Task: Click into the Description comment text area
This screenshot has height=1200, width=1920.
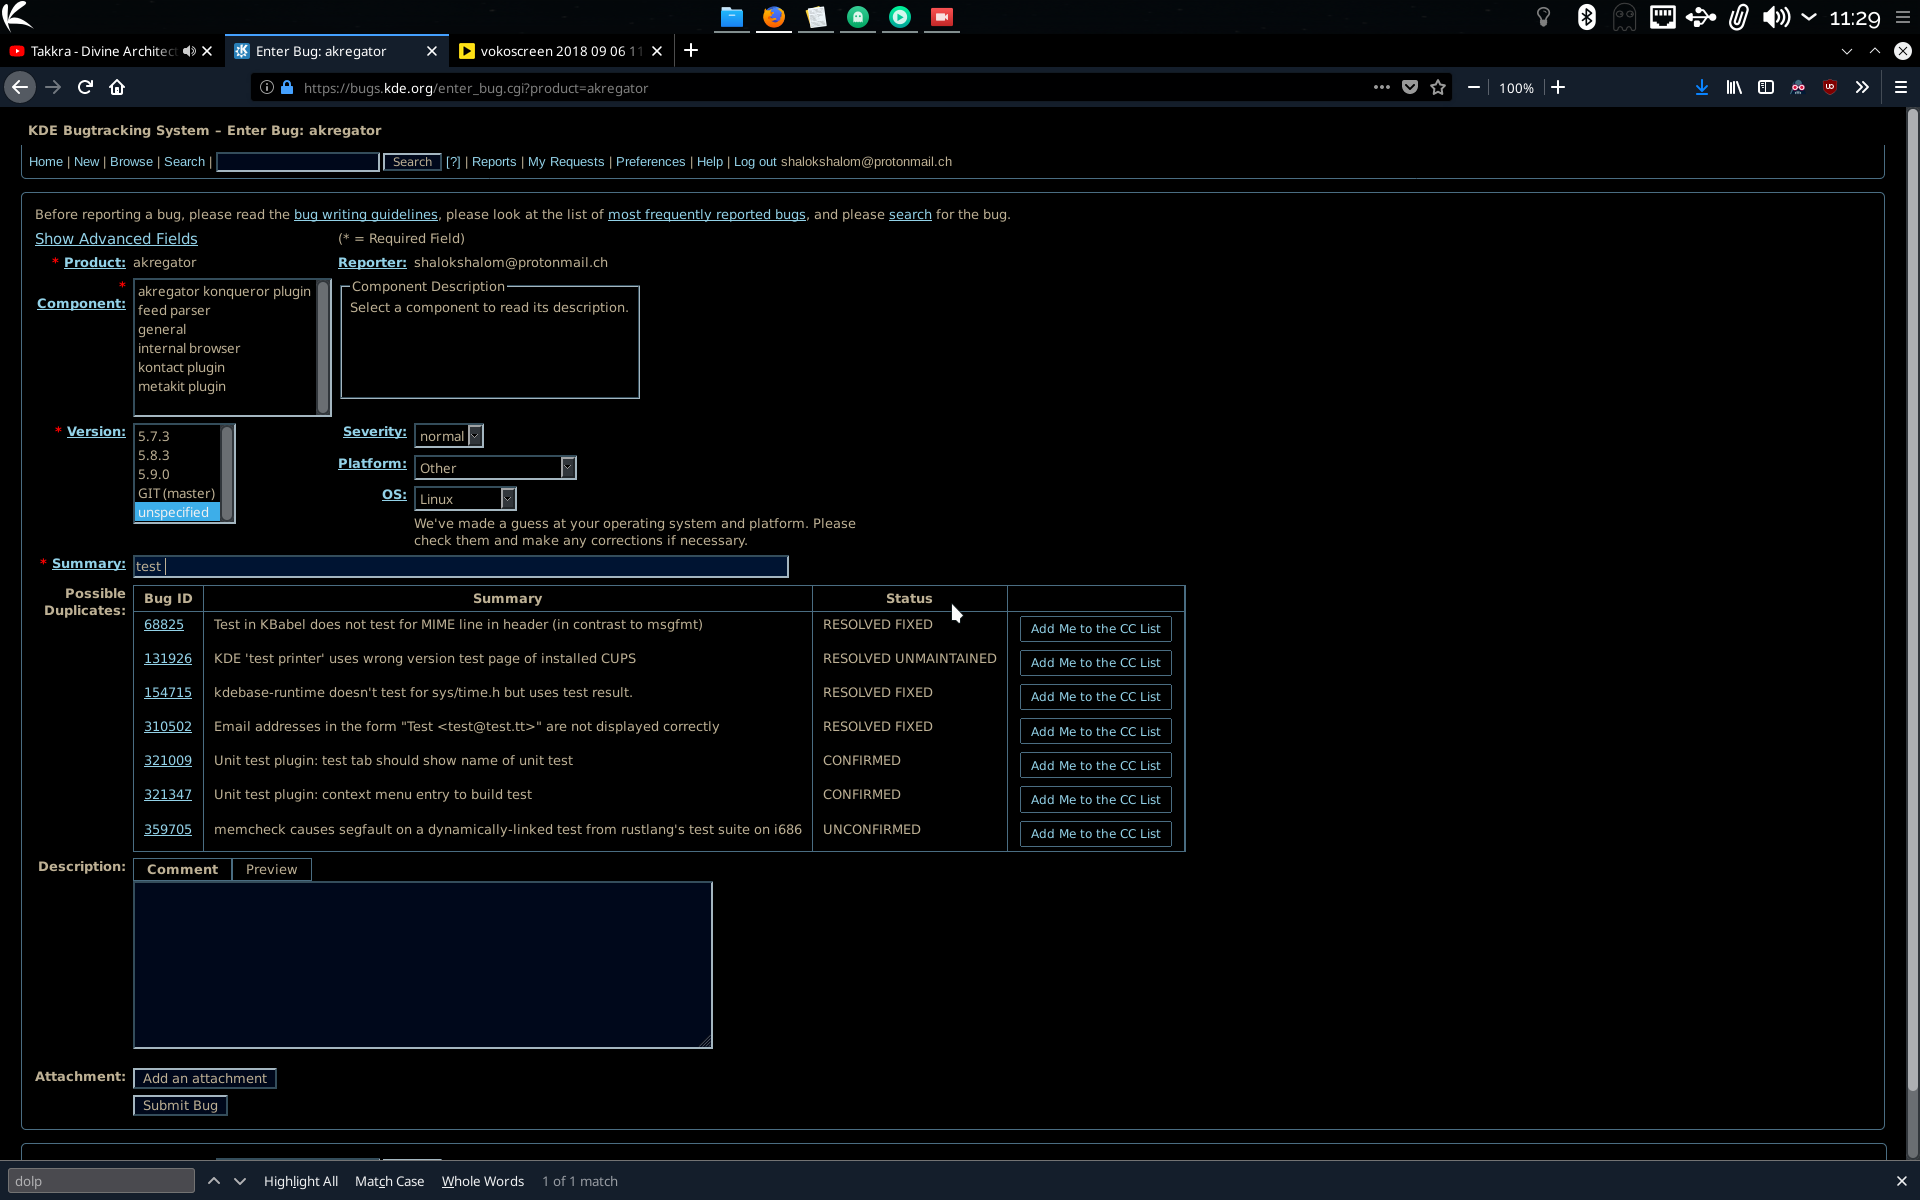Action: pyautogui.click(x=423, y=965)
